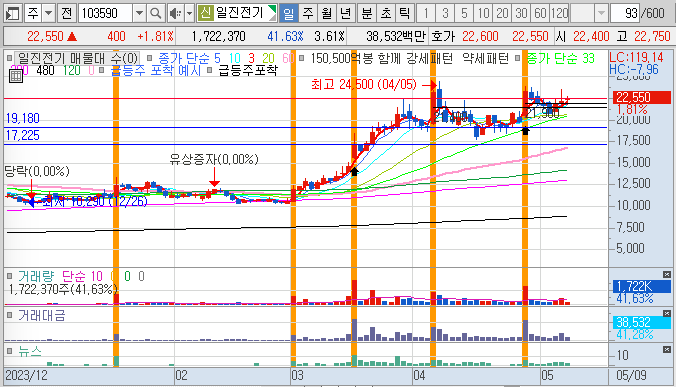
Task: Close the 거래대금 pane
Action: (667, 313)
